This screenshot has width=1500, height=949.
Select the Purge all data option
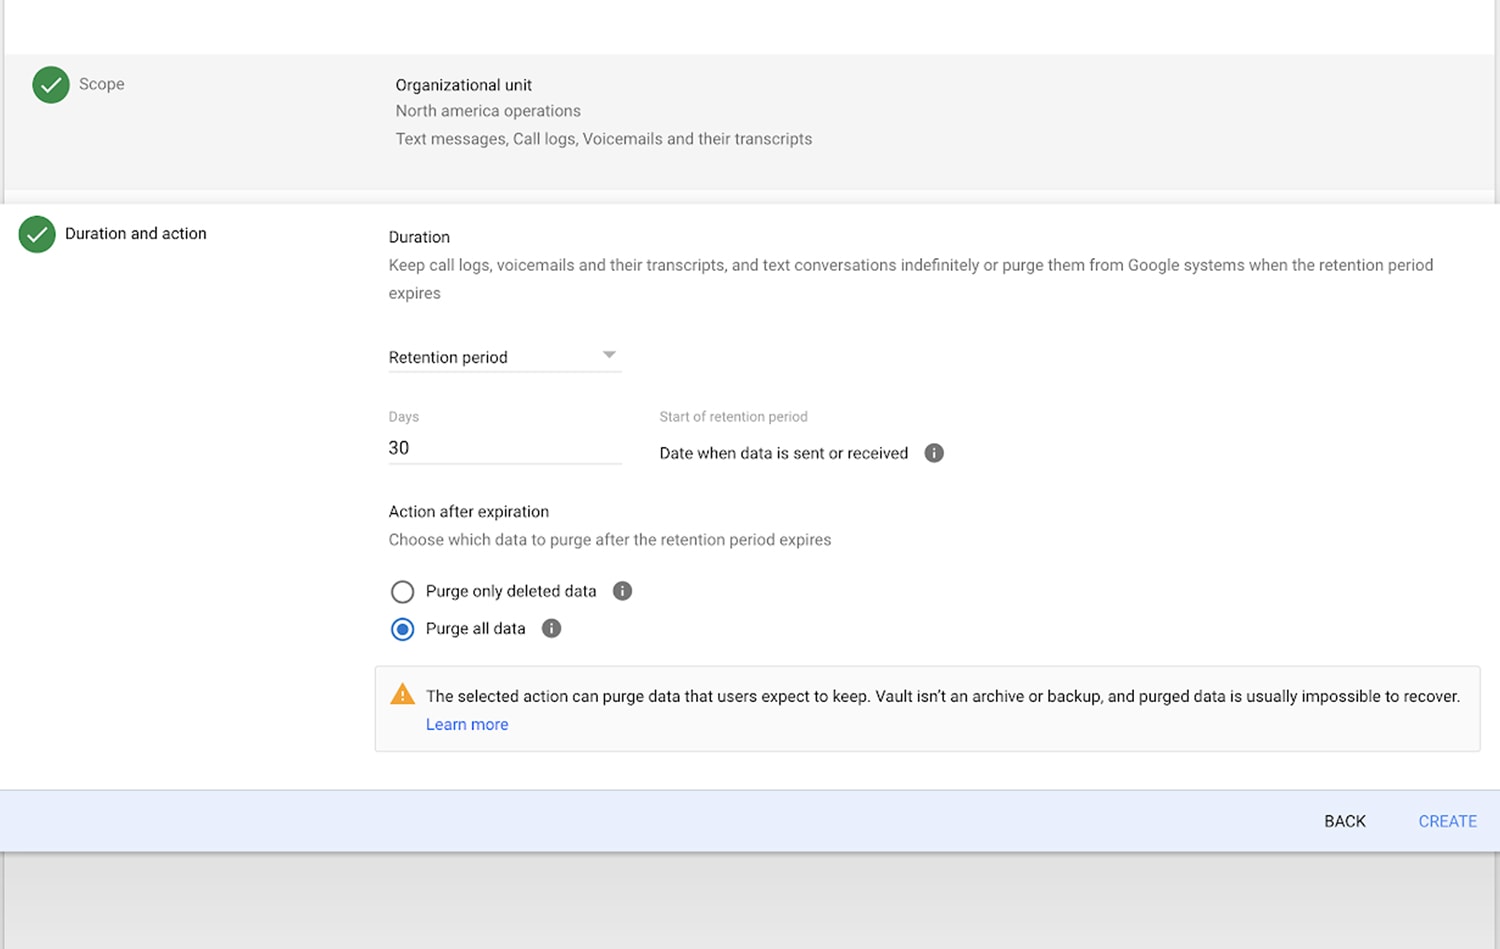(x=402, y=628)
